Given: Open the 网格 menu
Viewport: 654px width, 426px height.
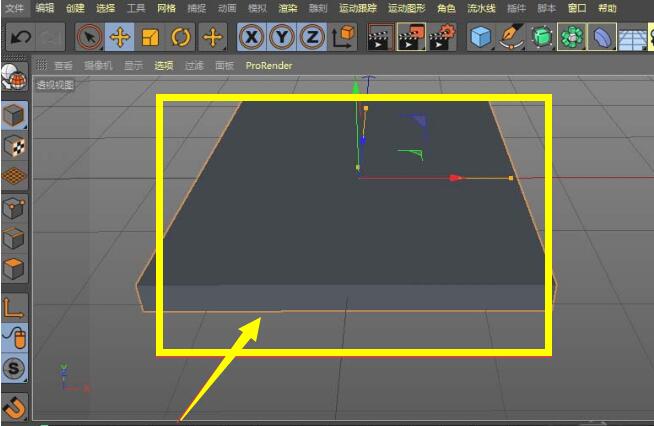Looking at the screenshot, I should click(x=166, y=8).
